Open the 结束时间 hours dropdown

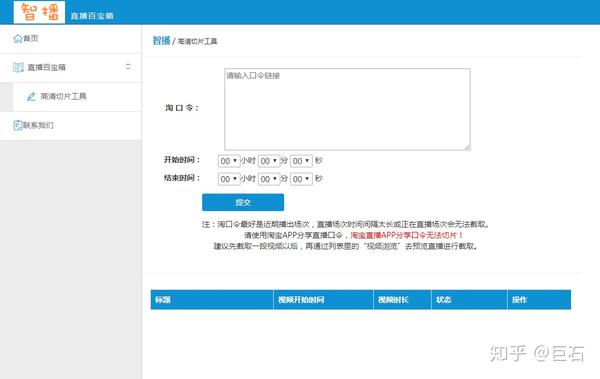[229, 179]
